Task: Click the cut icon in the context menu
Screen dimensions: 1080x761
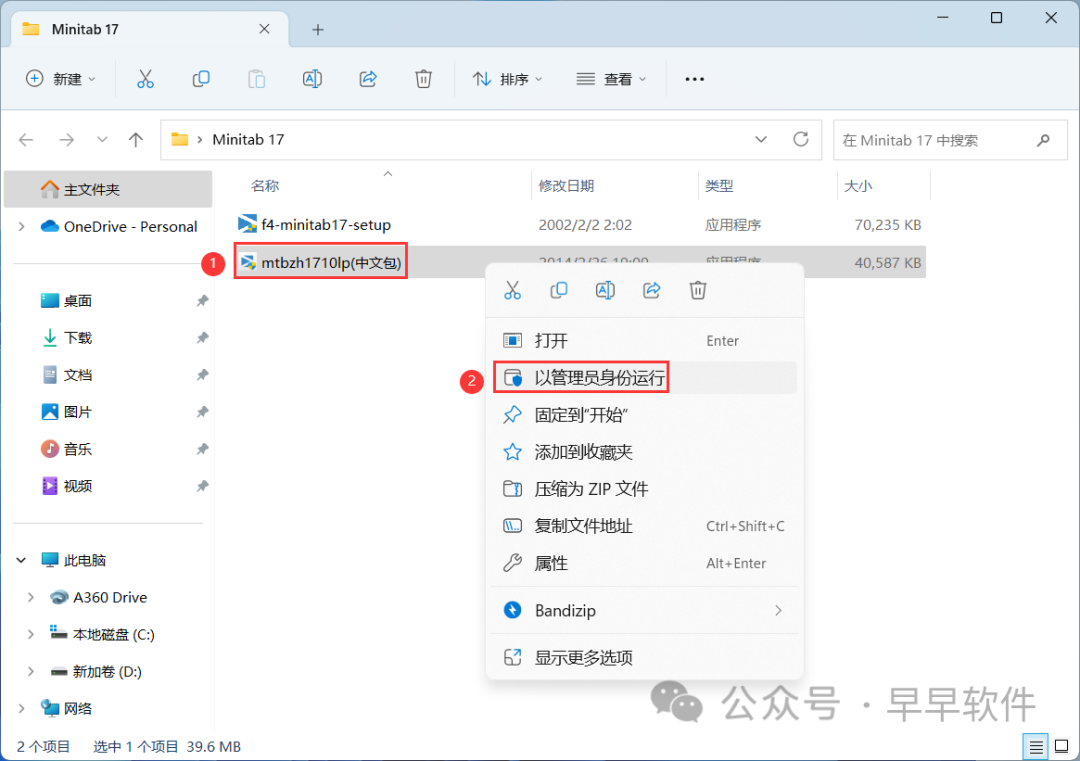Action: pyautogui.click(x=512, y=290)
